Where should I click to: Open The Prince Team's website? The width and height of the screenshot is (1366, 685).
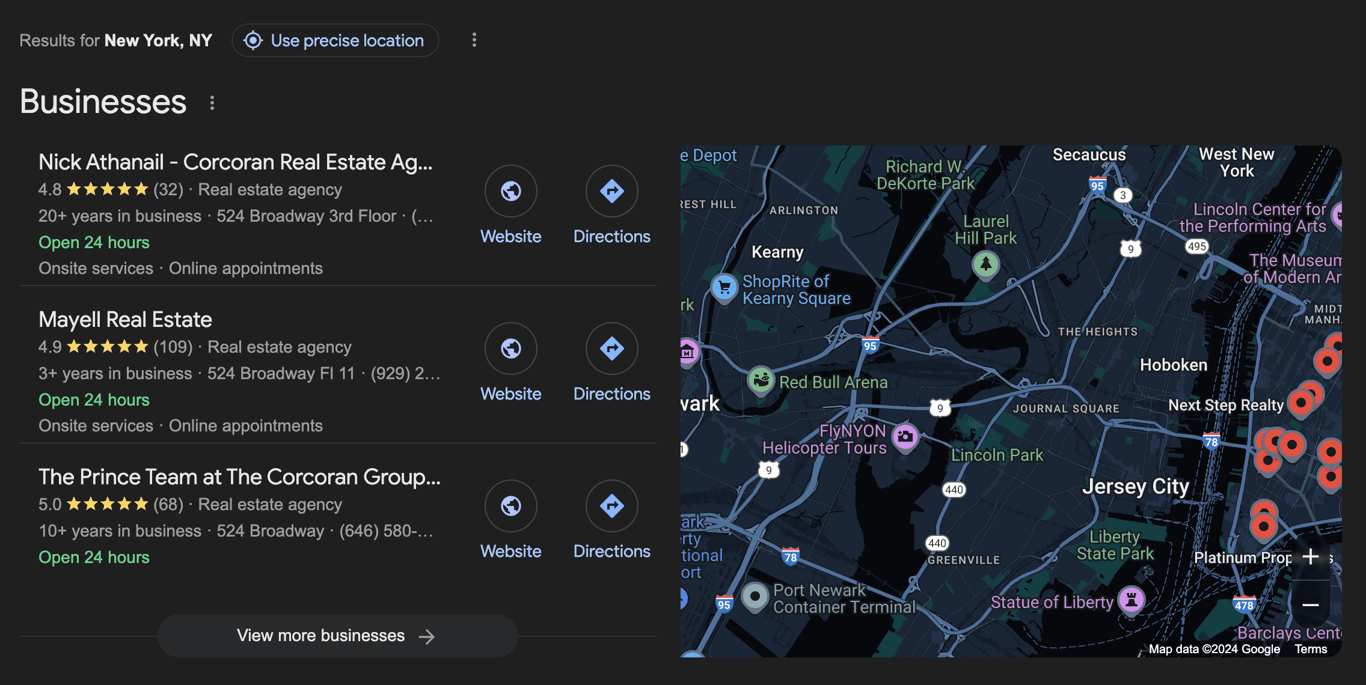[x=511, y=506]
